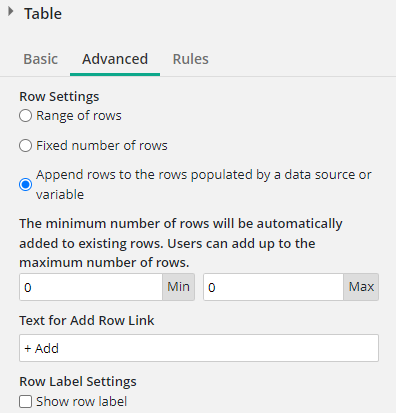Expand the Table section triangle
Viewport: 396px width, 413px height.
pos(11,12)
